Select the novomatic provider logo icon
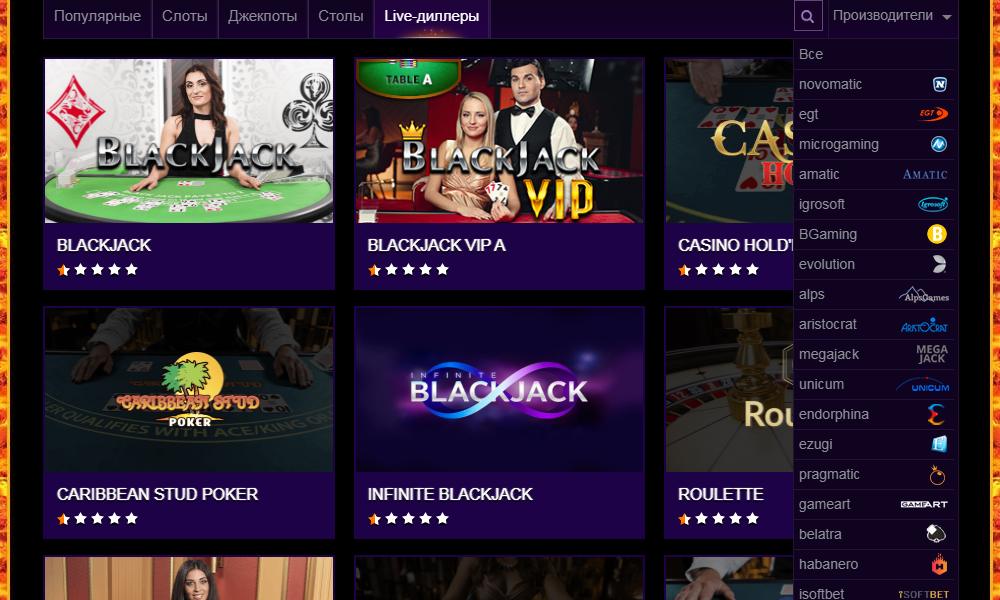The width and height of the screenshot is (1000, 600). pyautogui.click(x=939, y=84)
